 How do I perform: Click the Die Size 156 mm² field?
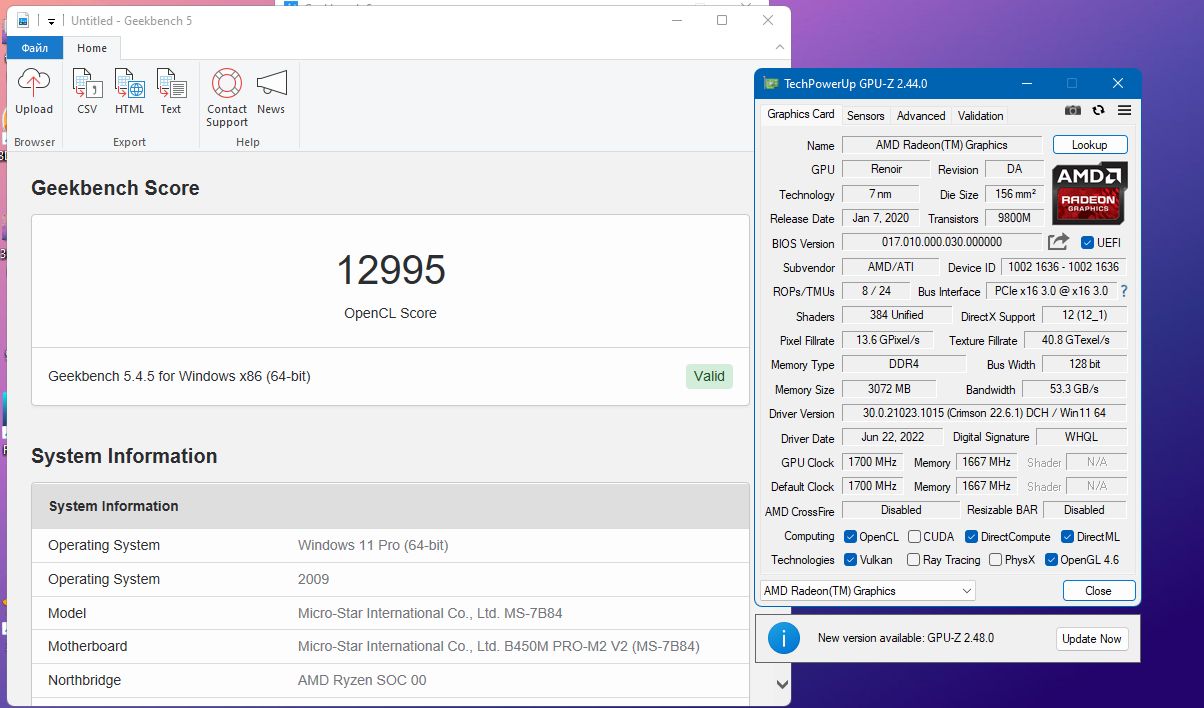click(x=1015, y=194)
